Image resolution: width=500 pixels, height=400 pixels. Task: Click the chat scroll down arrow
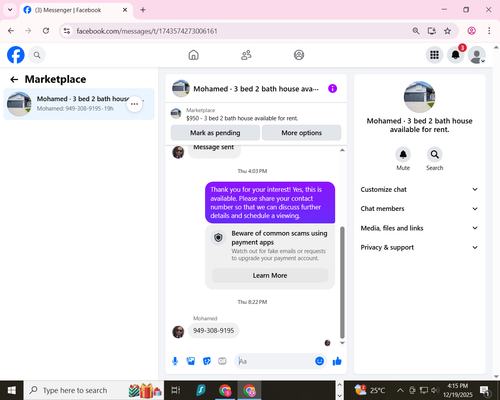click(342, 343)
